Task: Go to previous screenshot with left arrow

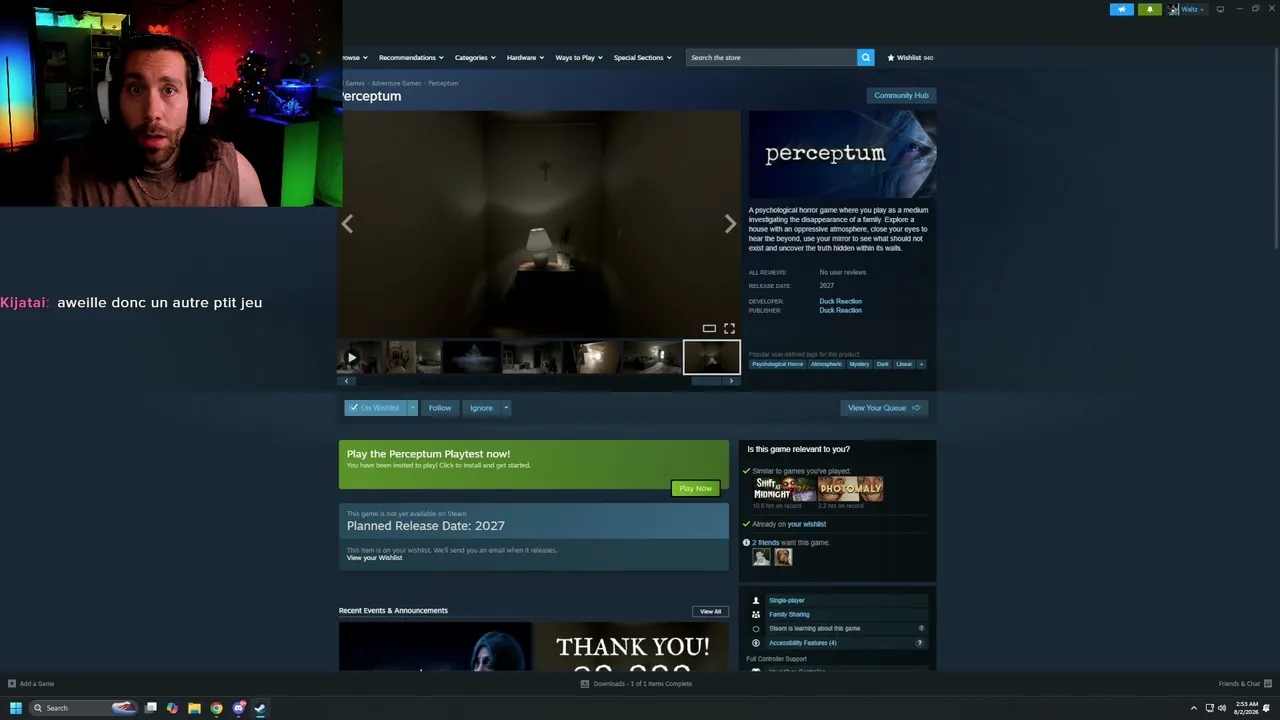Action: (347, 224)
